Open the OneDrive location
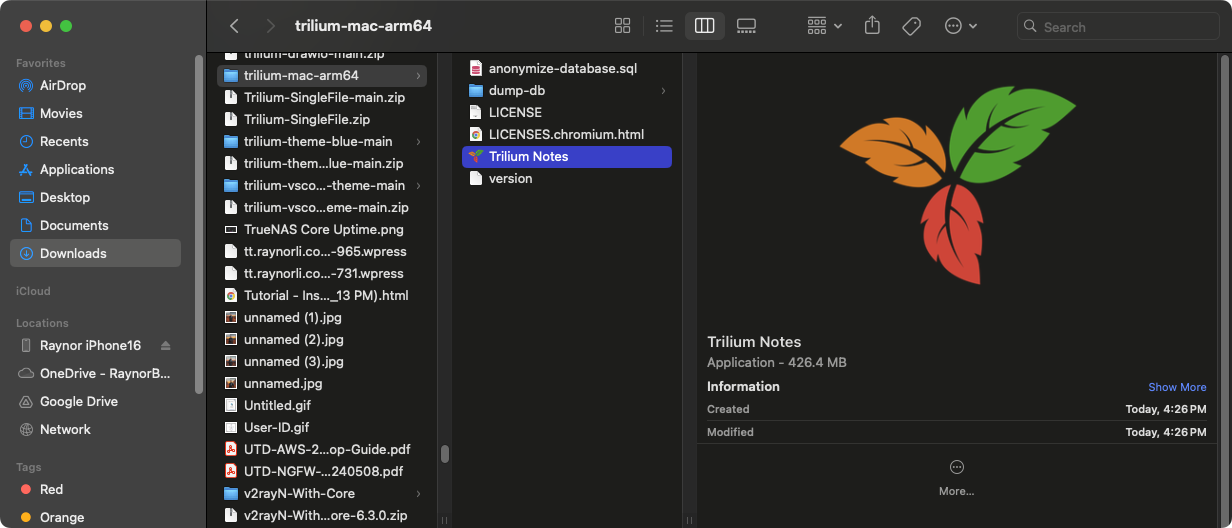This screenshot has width=1232, height=528. pyautogui.click(x=95, y=373)
